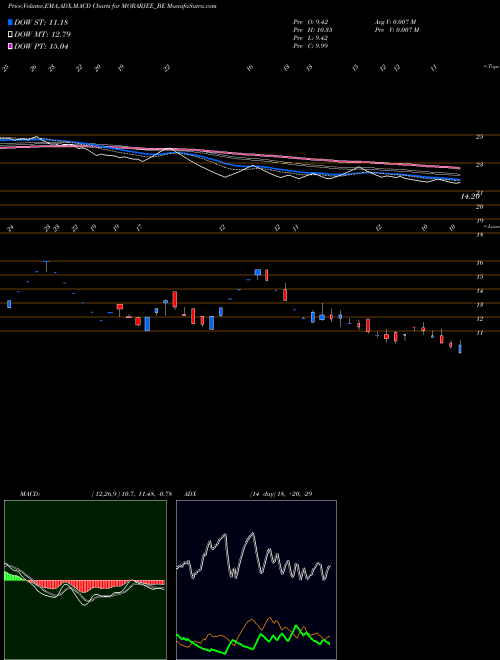The width and height of the screenshot is (500, 660).
Task: Open the ADX indicator chart panel
Action: pyautogui.click(x=256, y=580)
